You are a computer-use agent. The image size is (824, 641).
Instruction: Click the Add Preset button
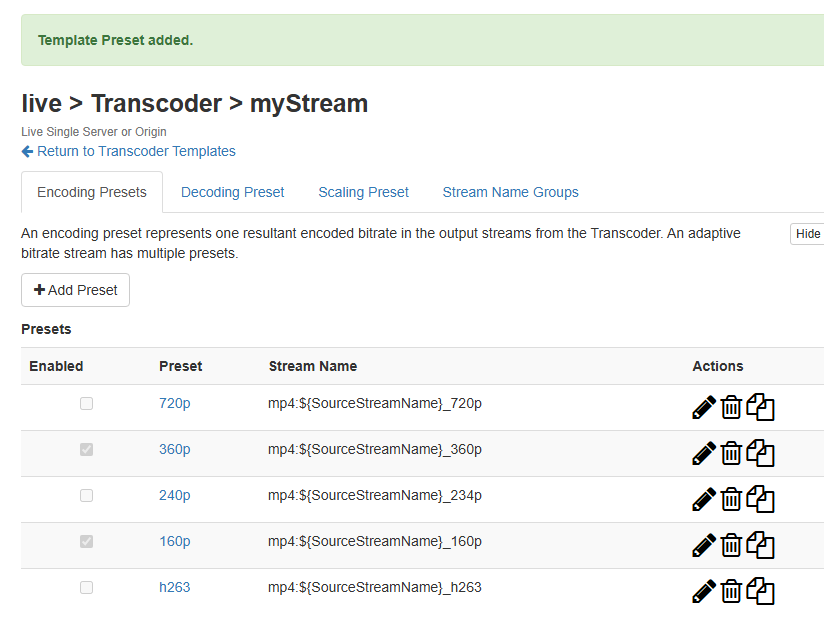pyautogui.click(x=76, y=290)
